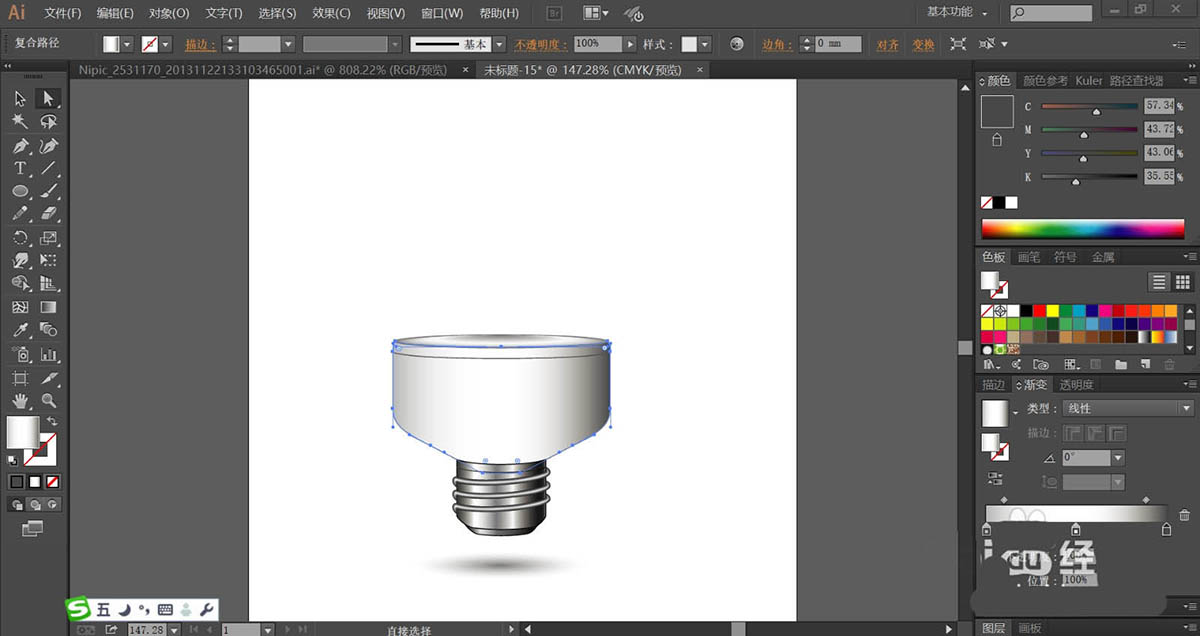Image resolution: width=1200 pixels, height=636 pixels.
Task: Open opacity 100% dropdown arrow
Action: pos(630,44)
